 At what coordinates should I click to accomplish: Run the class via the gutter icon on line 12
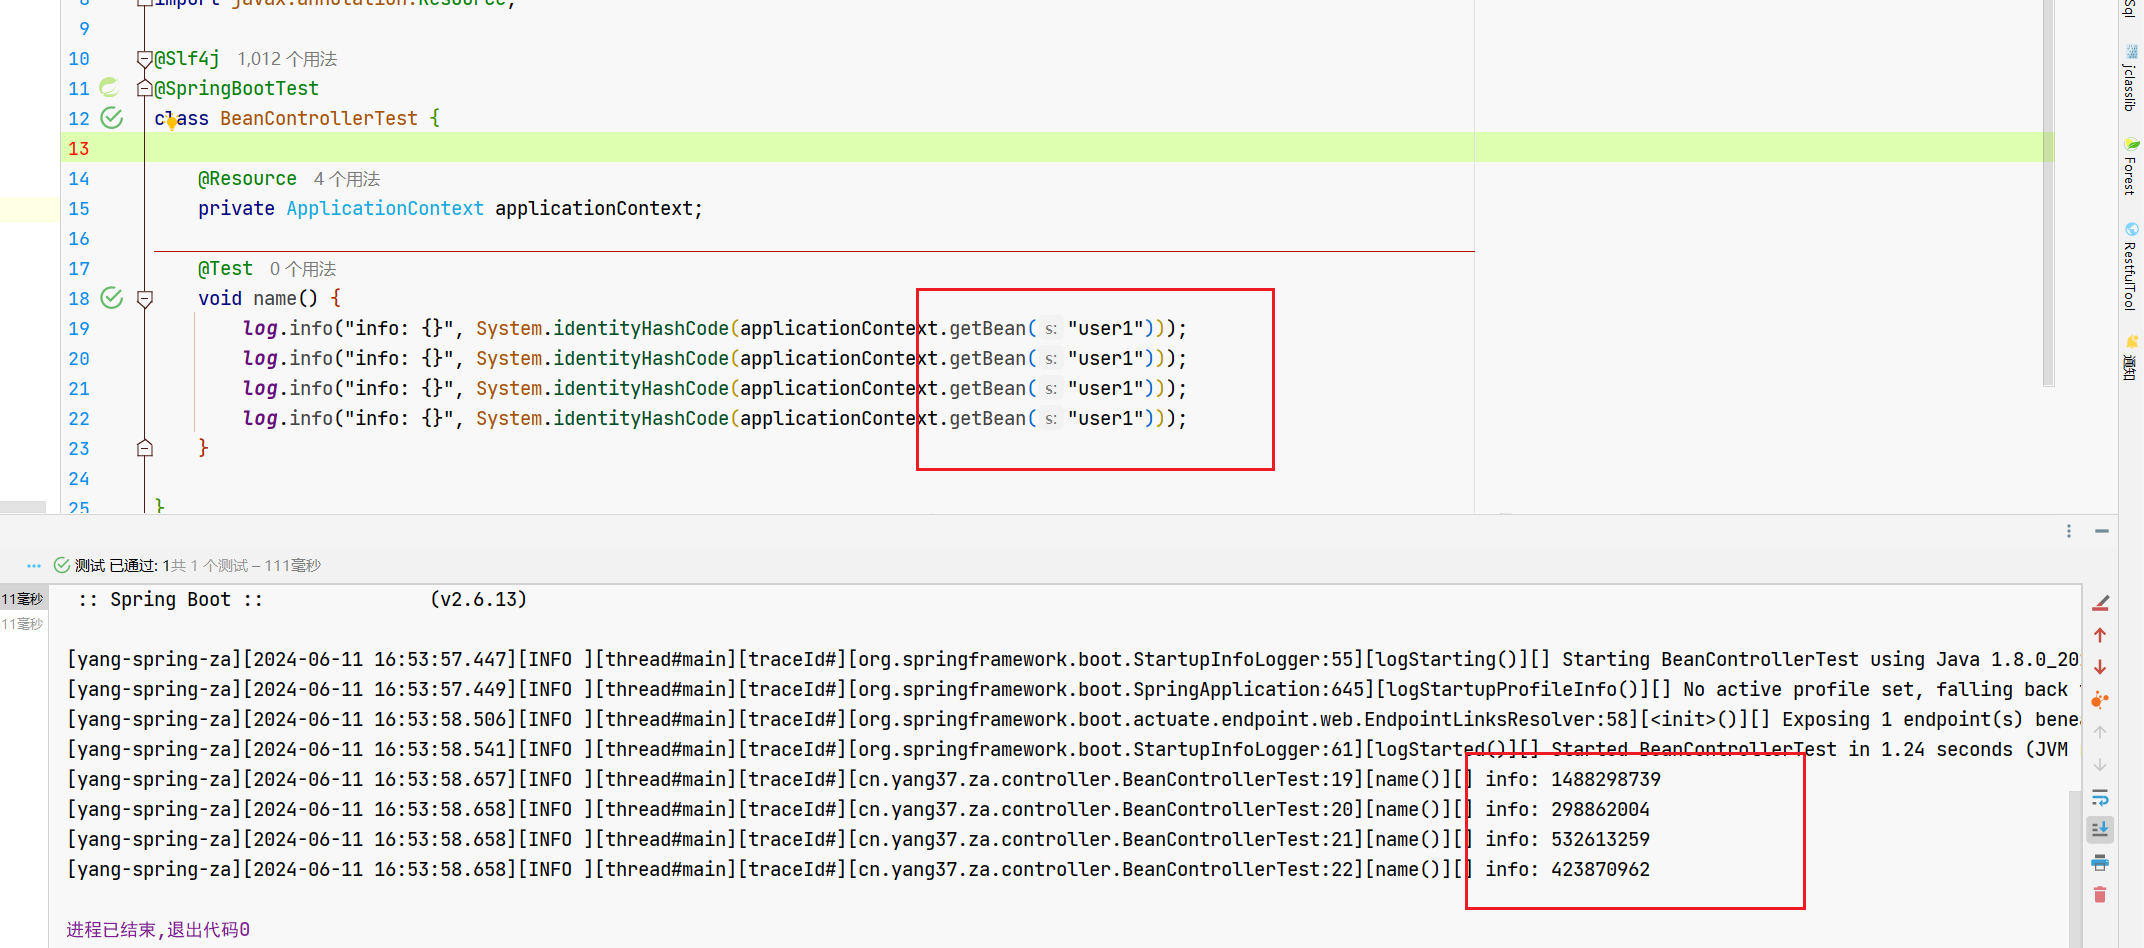point(112,118)
